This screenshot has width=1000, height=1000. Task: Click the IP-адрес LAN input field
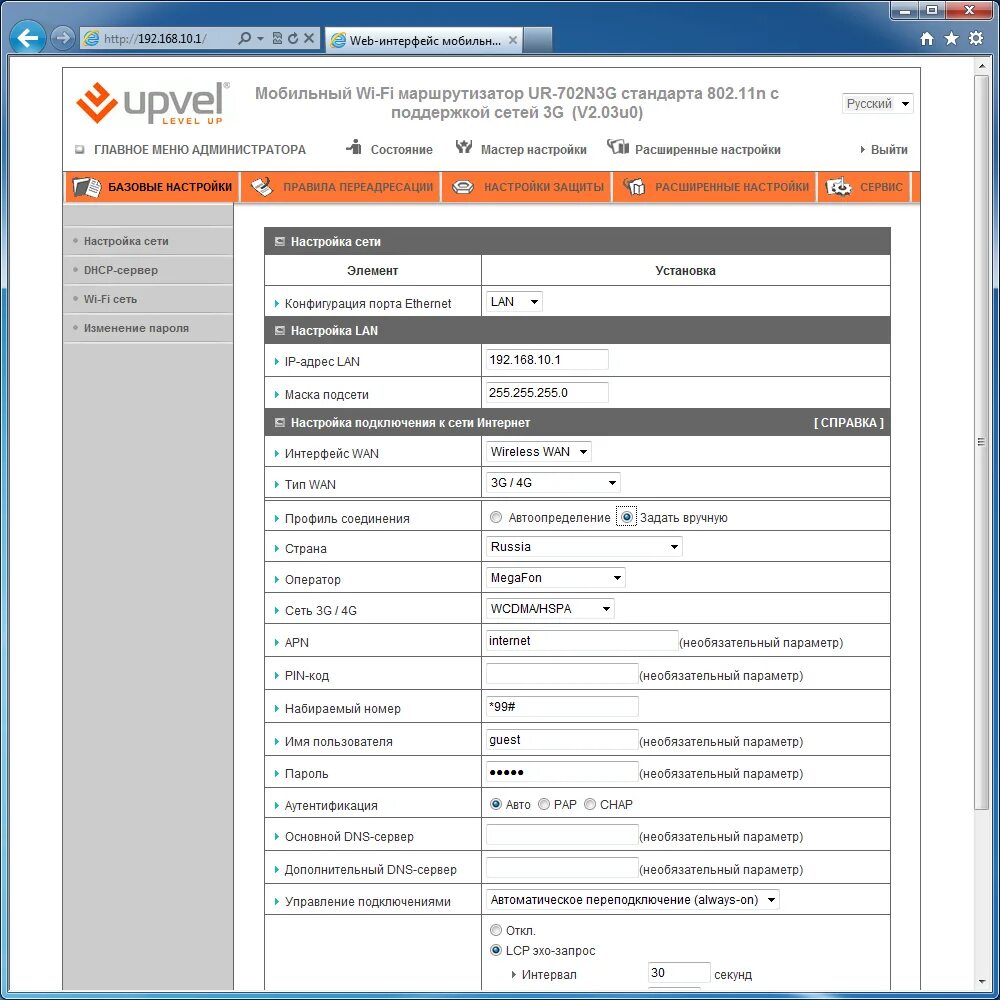click(x=547, y=360)
